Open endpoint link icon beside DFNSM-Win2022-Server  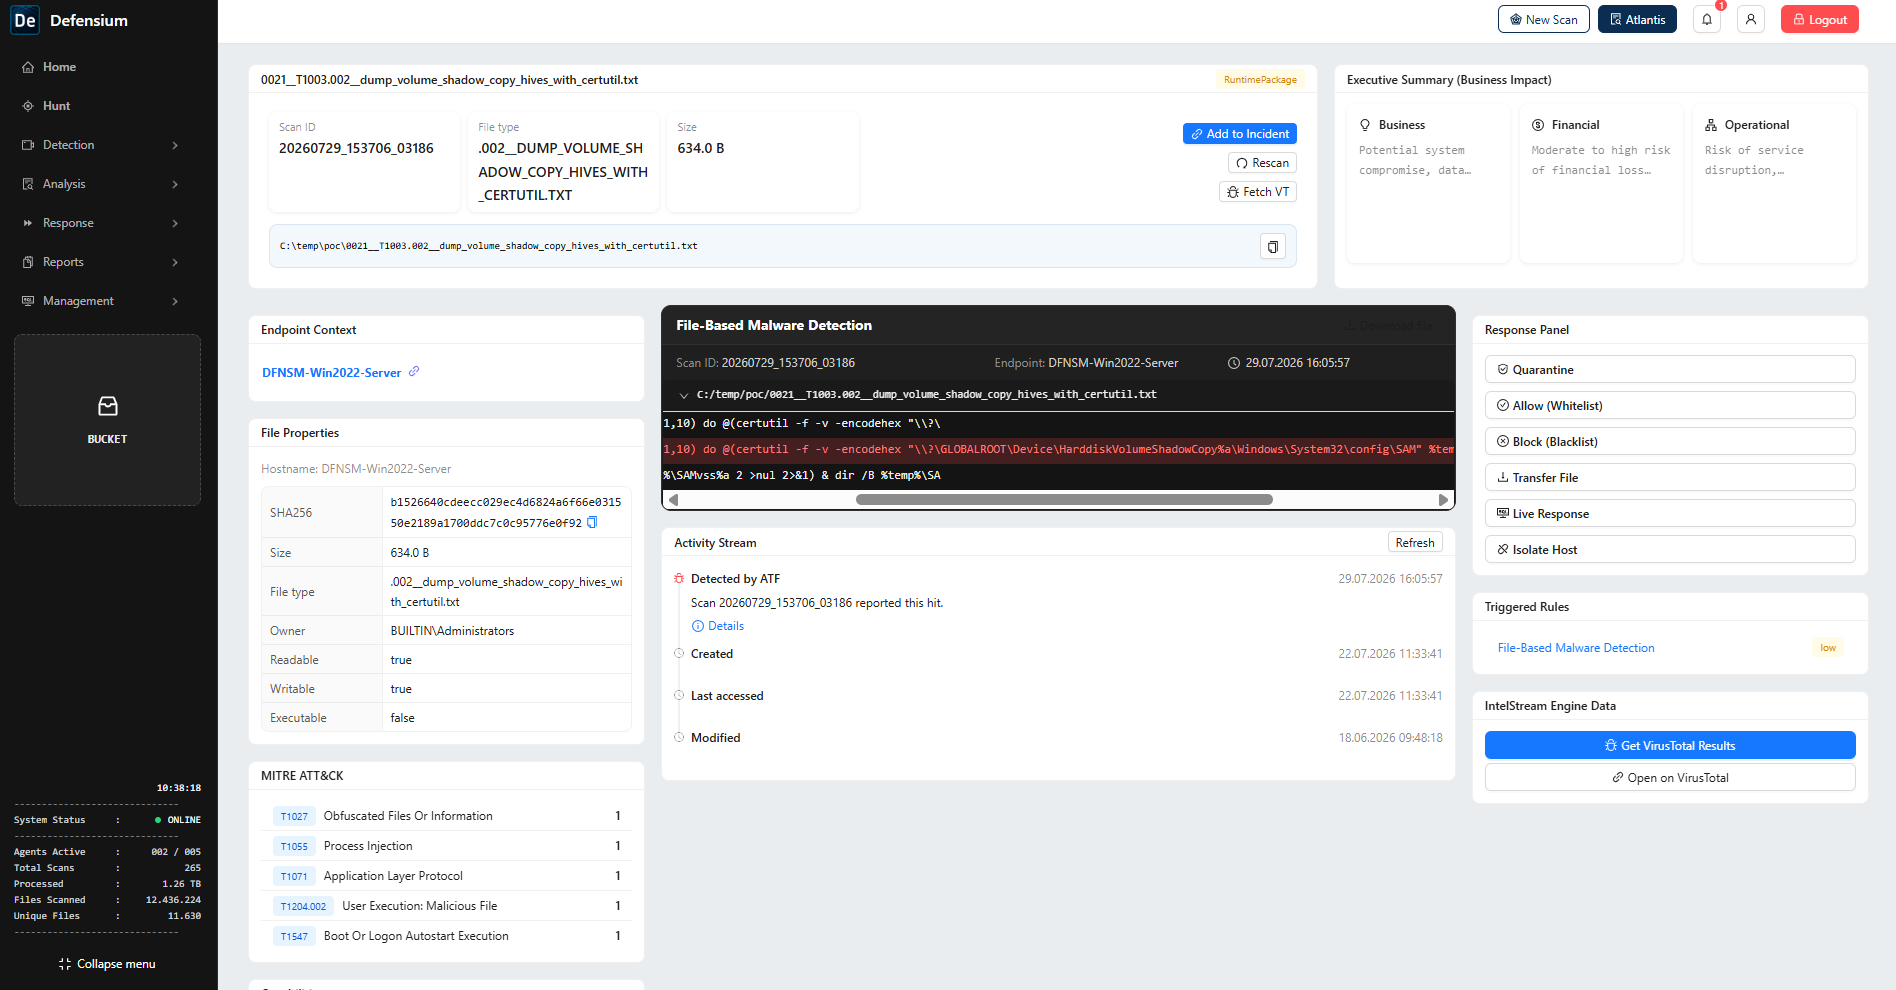click(414, 371)
